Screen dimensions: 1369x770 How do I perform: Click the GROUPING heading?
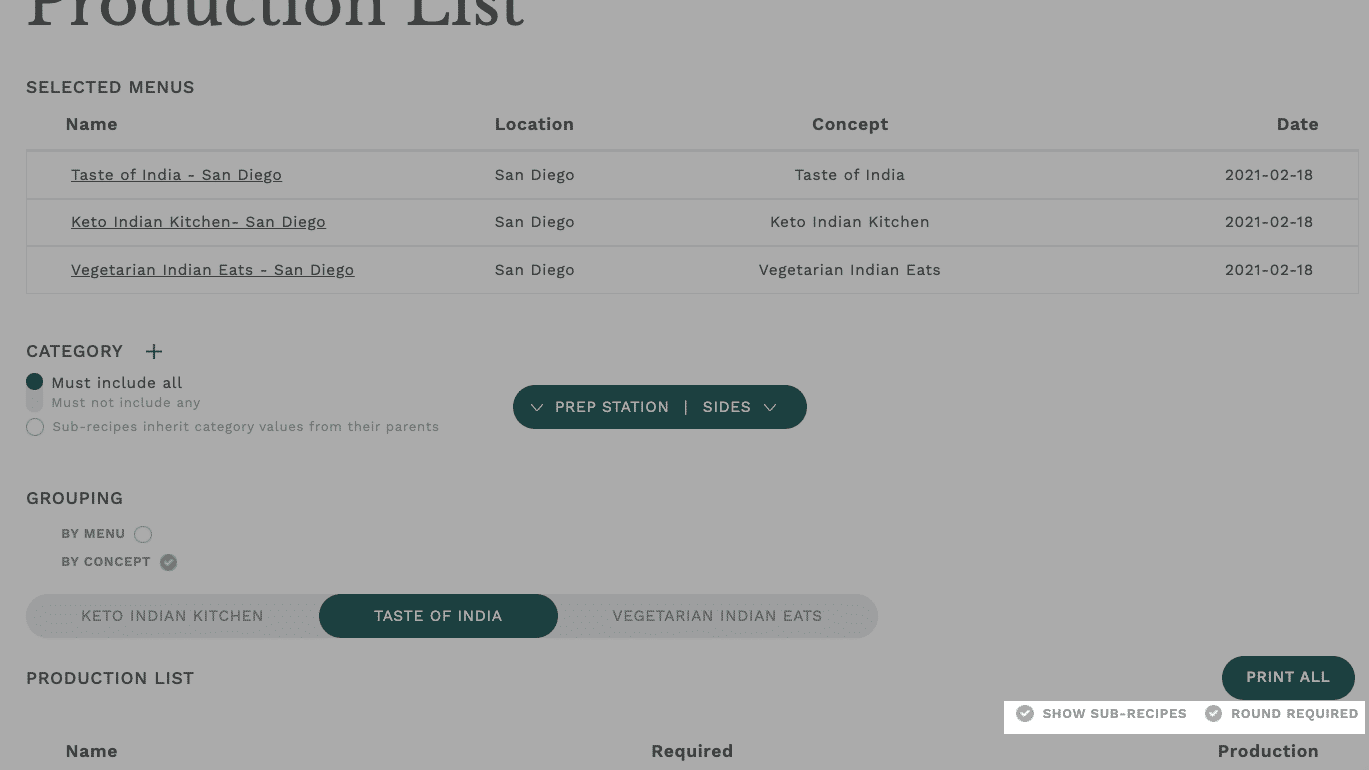point(74,498)
